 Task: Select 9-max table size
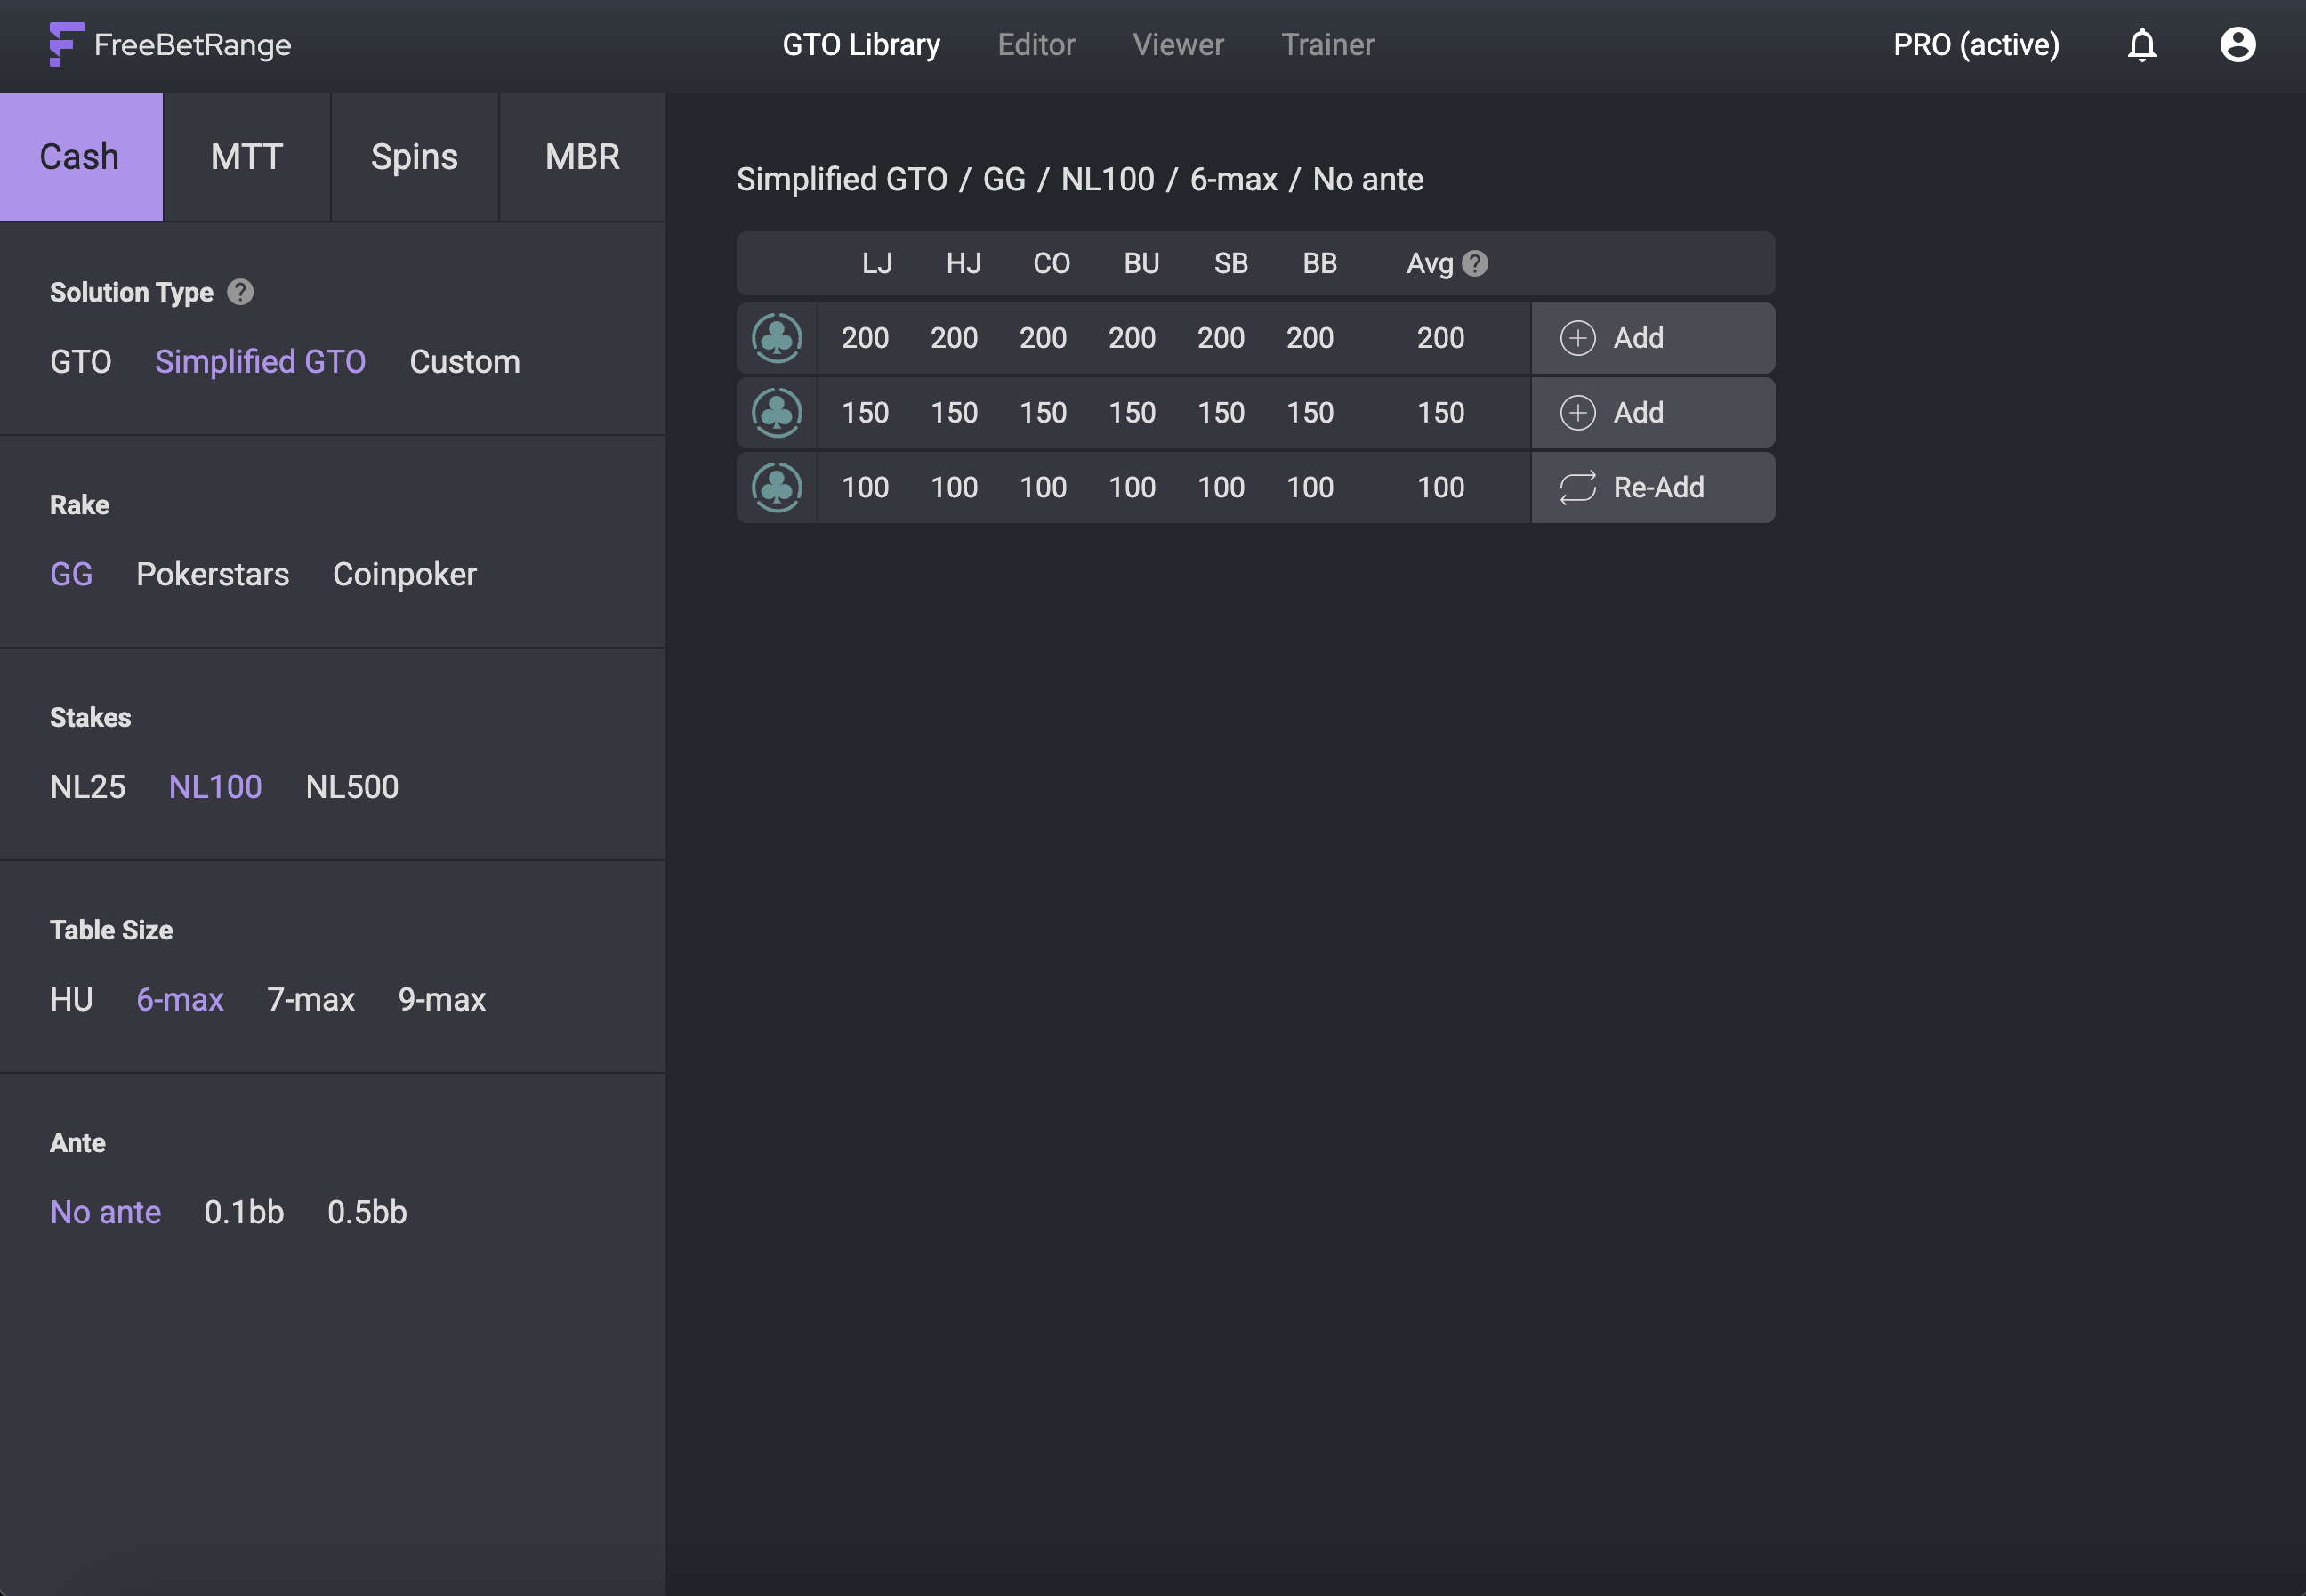(x=441, y=1000)
